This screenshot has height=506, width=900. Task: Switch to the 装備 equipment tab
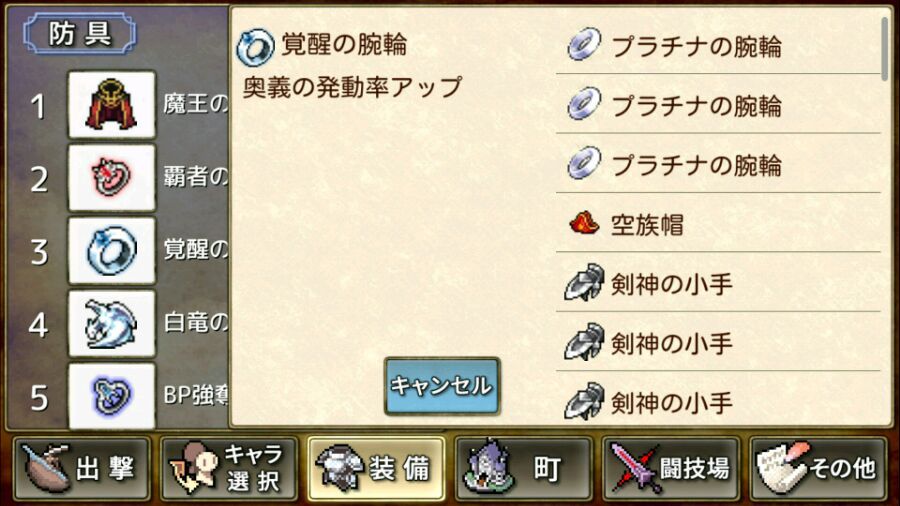click(x=376, y=469)
